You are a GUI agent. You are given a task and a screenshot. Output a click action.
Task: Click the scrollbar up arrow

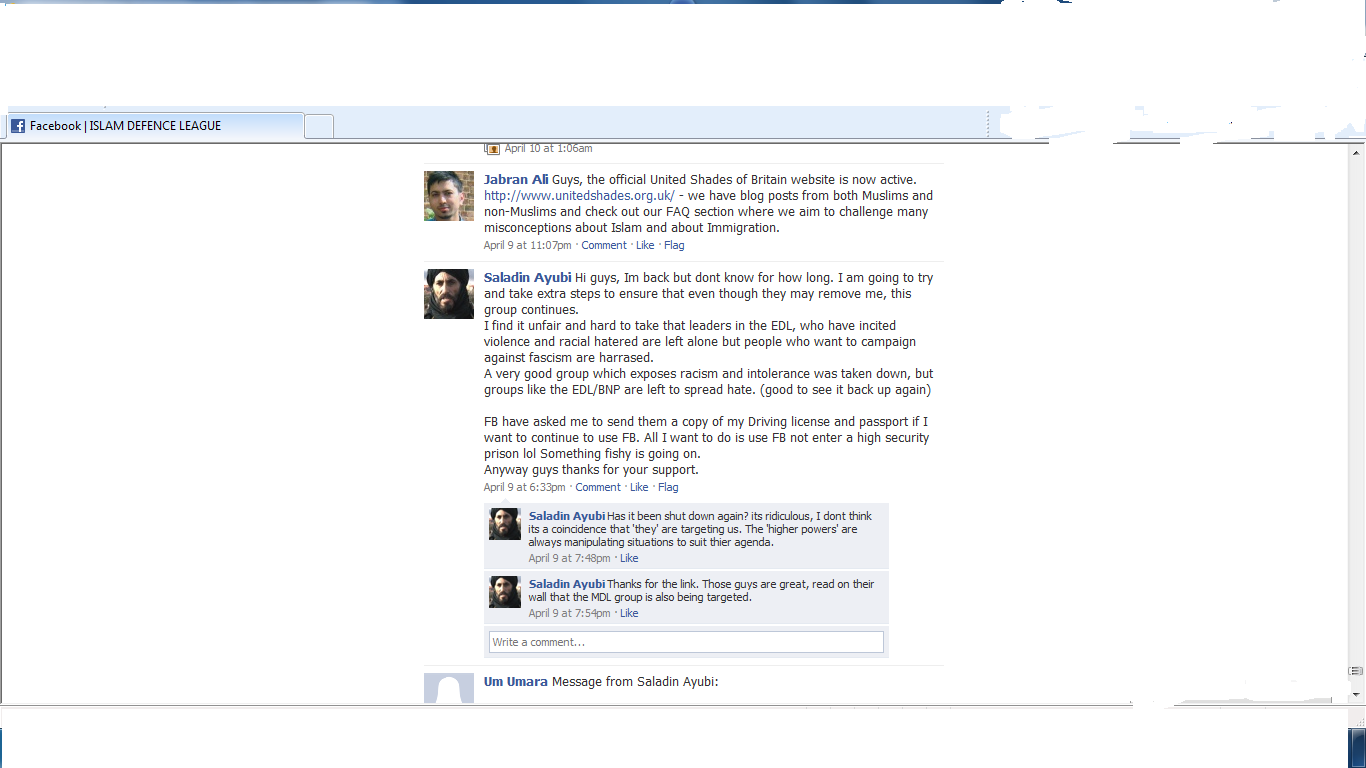pyautogui.click(x=1357, y=153)
